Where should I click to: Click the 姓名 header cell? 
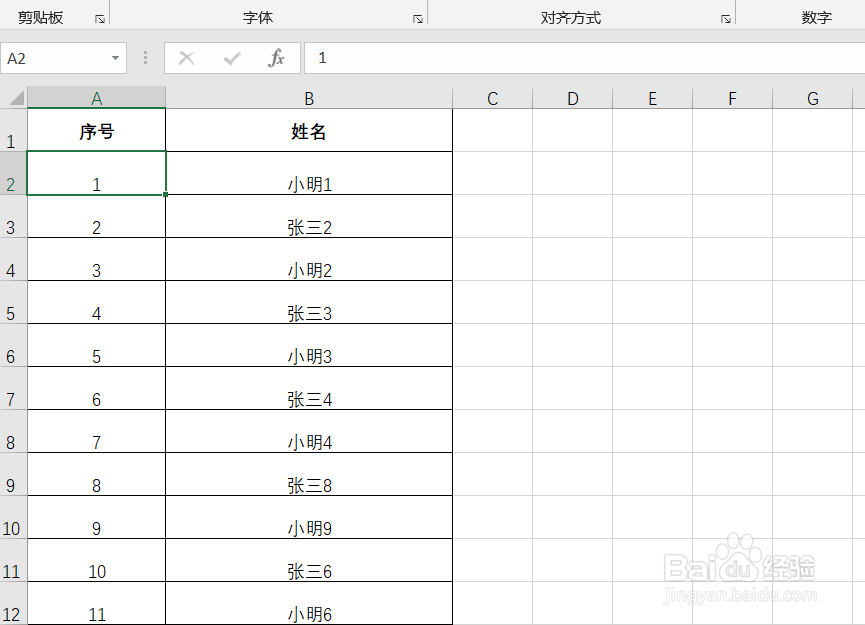point(308,130)
